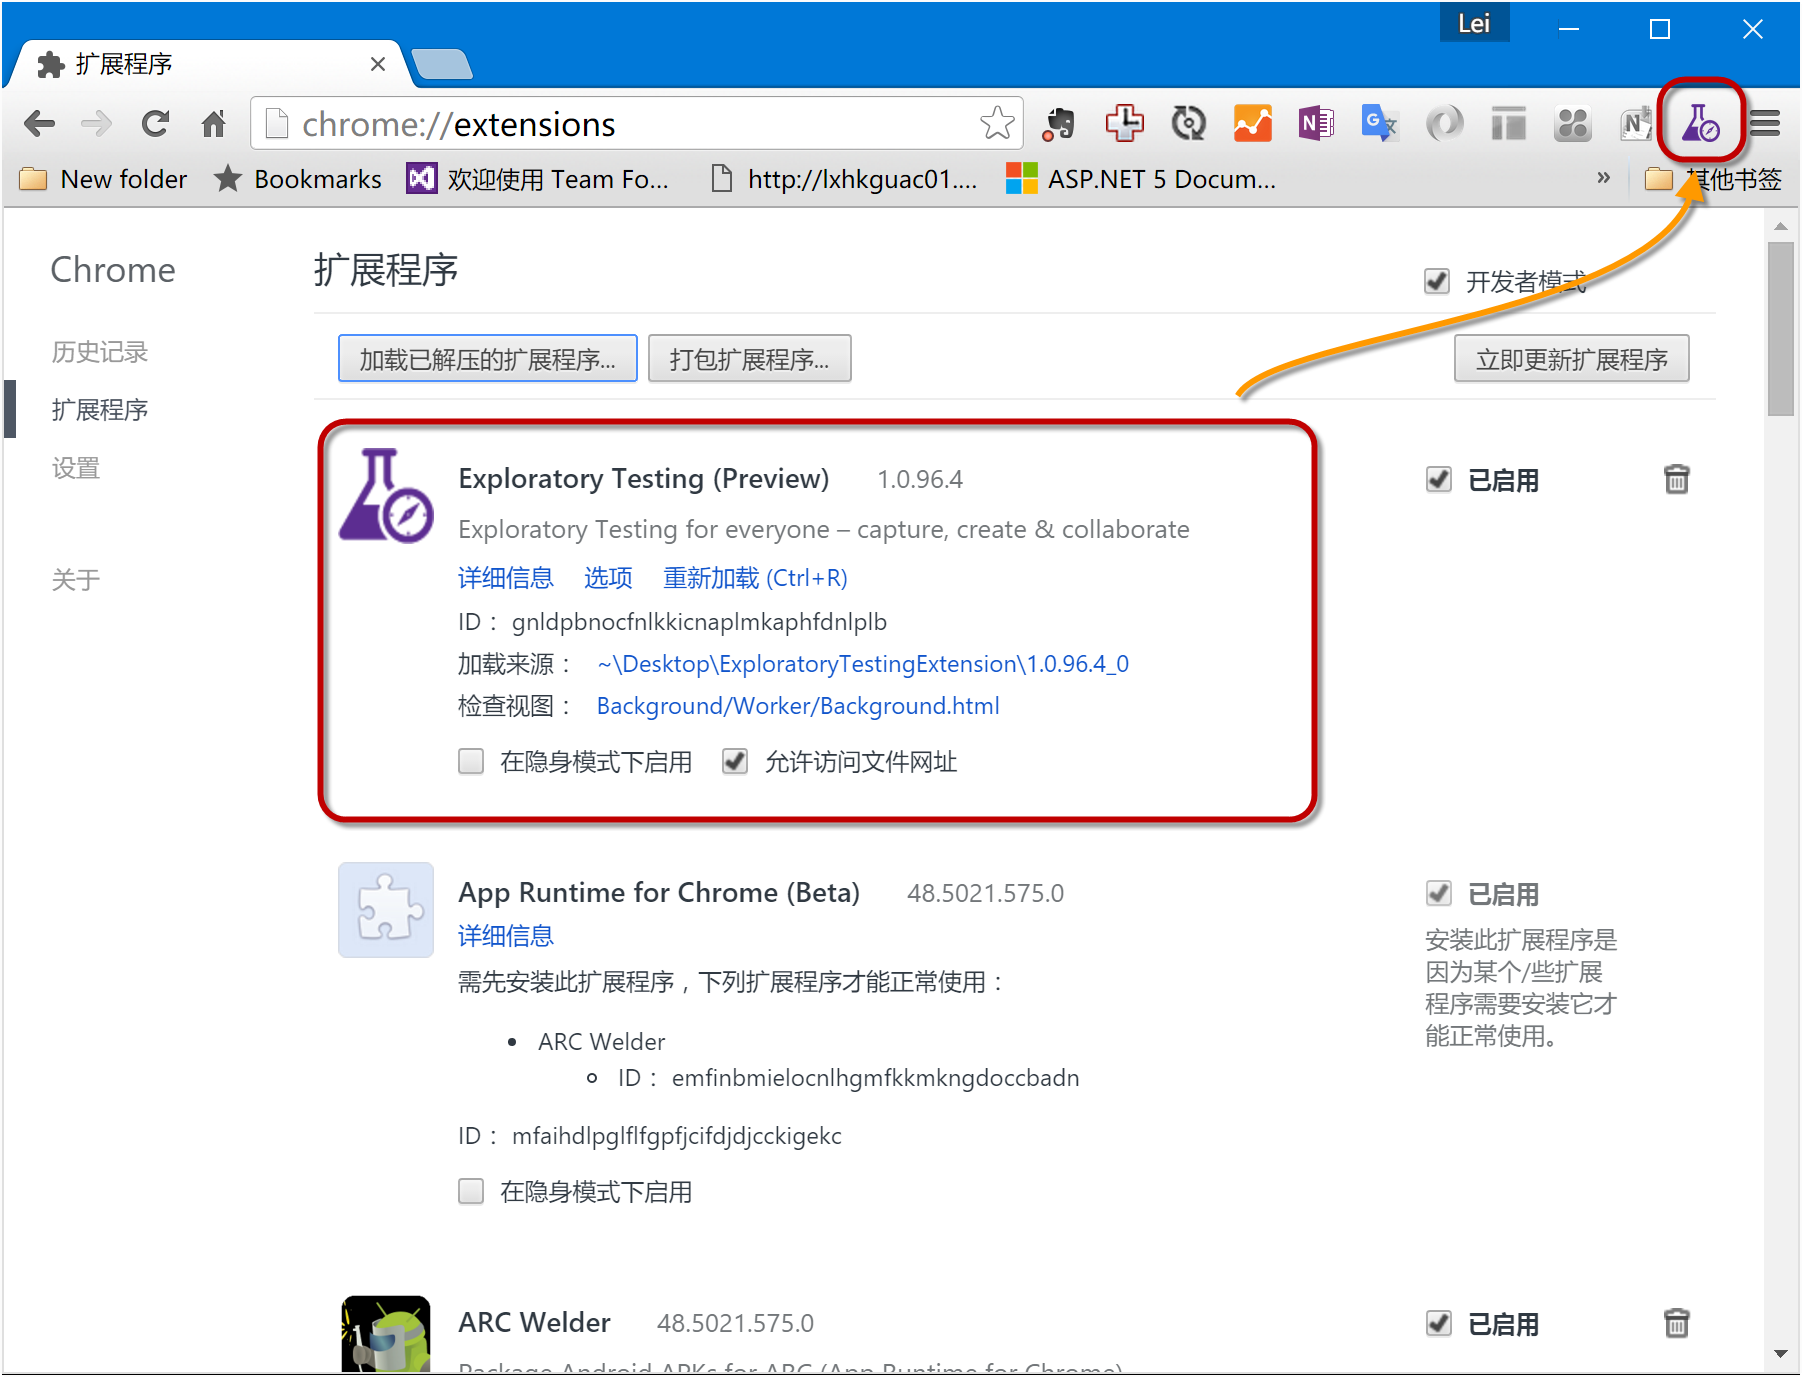Enable Exploratory Testing in incognito mode checkbox

coord(471,761)
